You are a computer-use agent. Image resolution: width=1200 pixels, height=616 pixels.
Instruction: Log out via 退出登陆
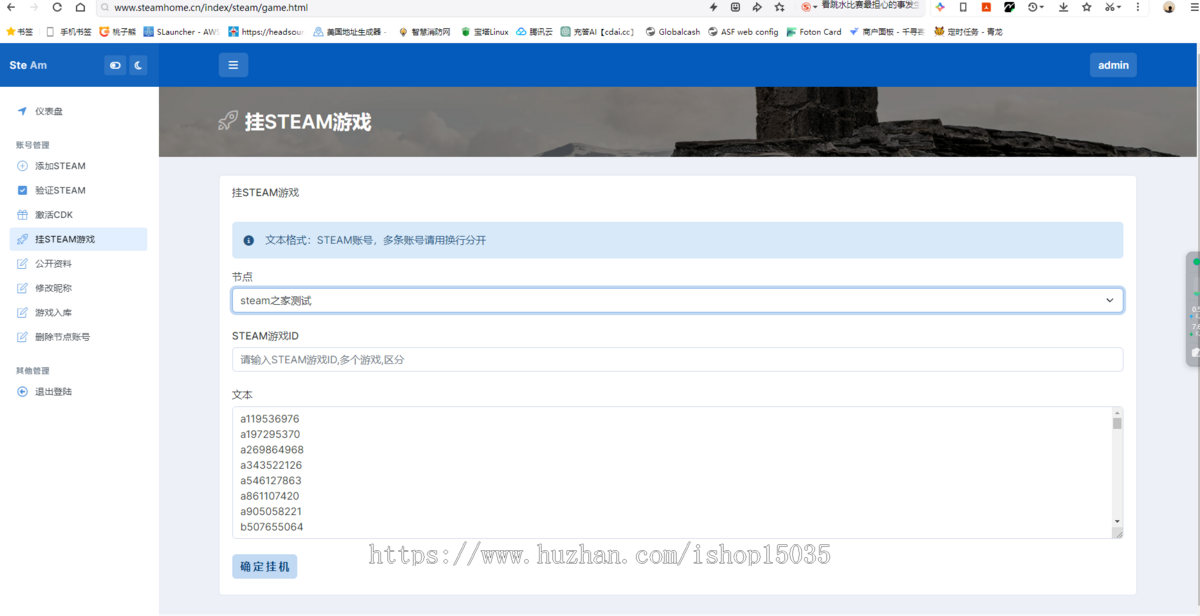point(79,391)
